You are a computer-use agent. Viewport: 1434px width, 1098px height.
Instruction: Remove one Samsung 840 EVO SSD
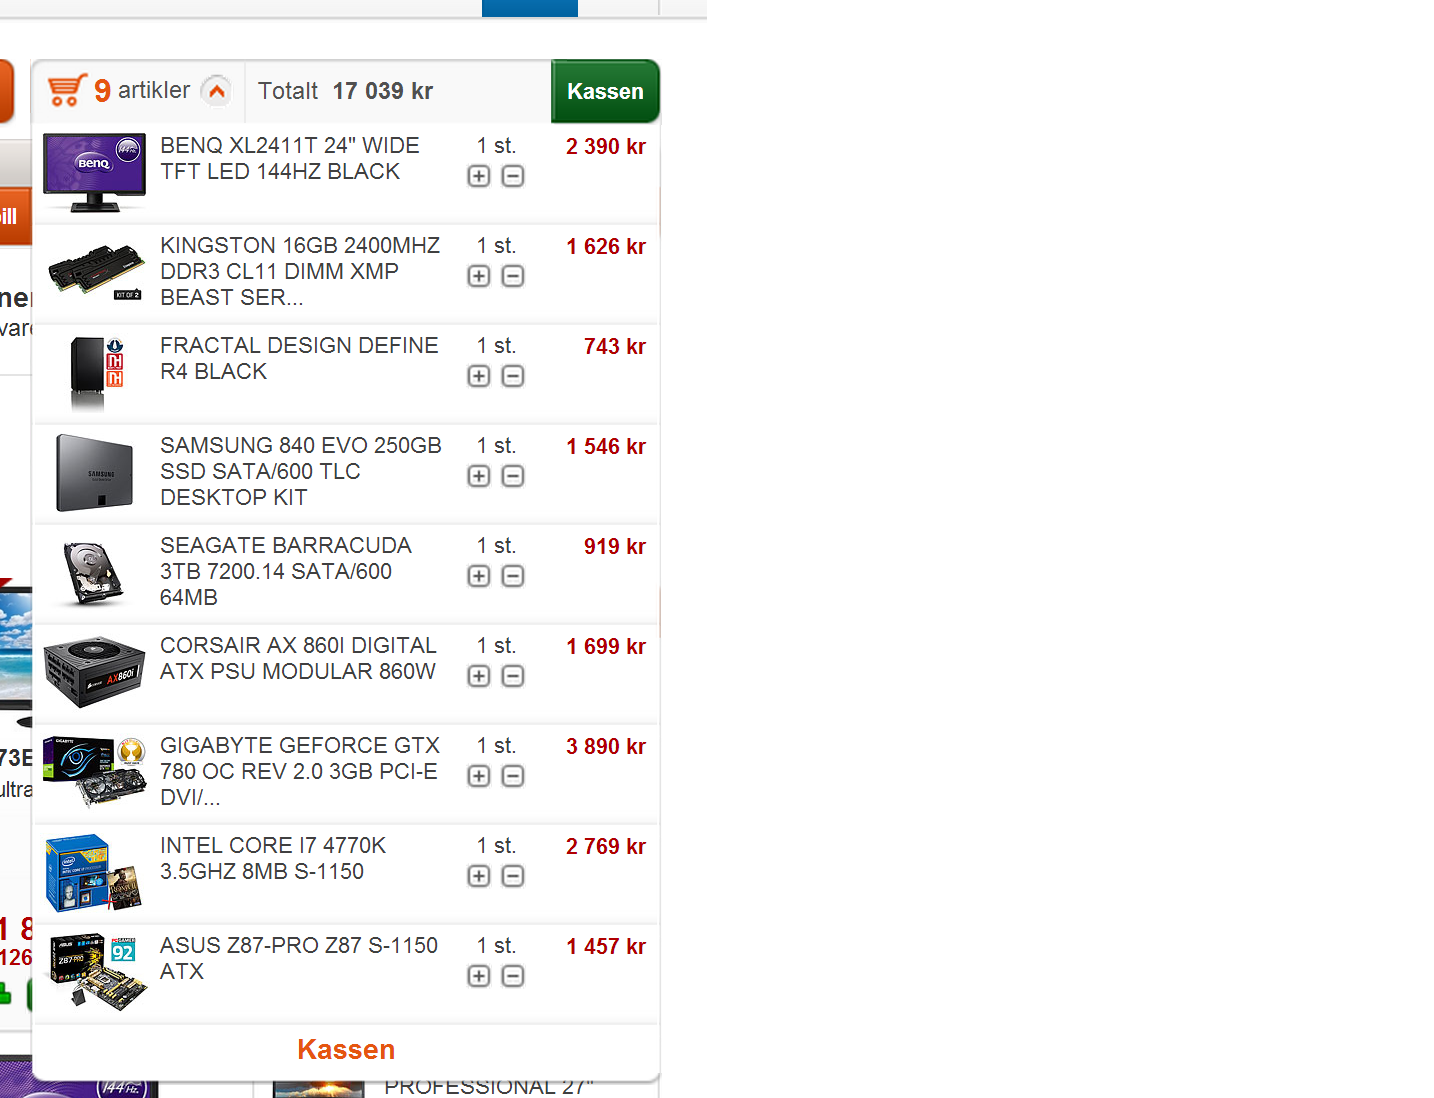click(513, 476)
